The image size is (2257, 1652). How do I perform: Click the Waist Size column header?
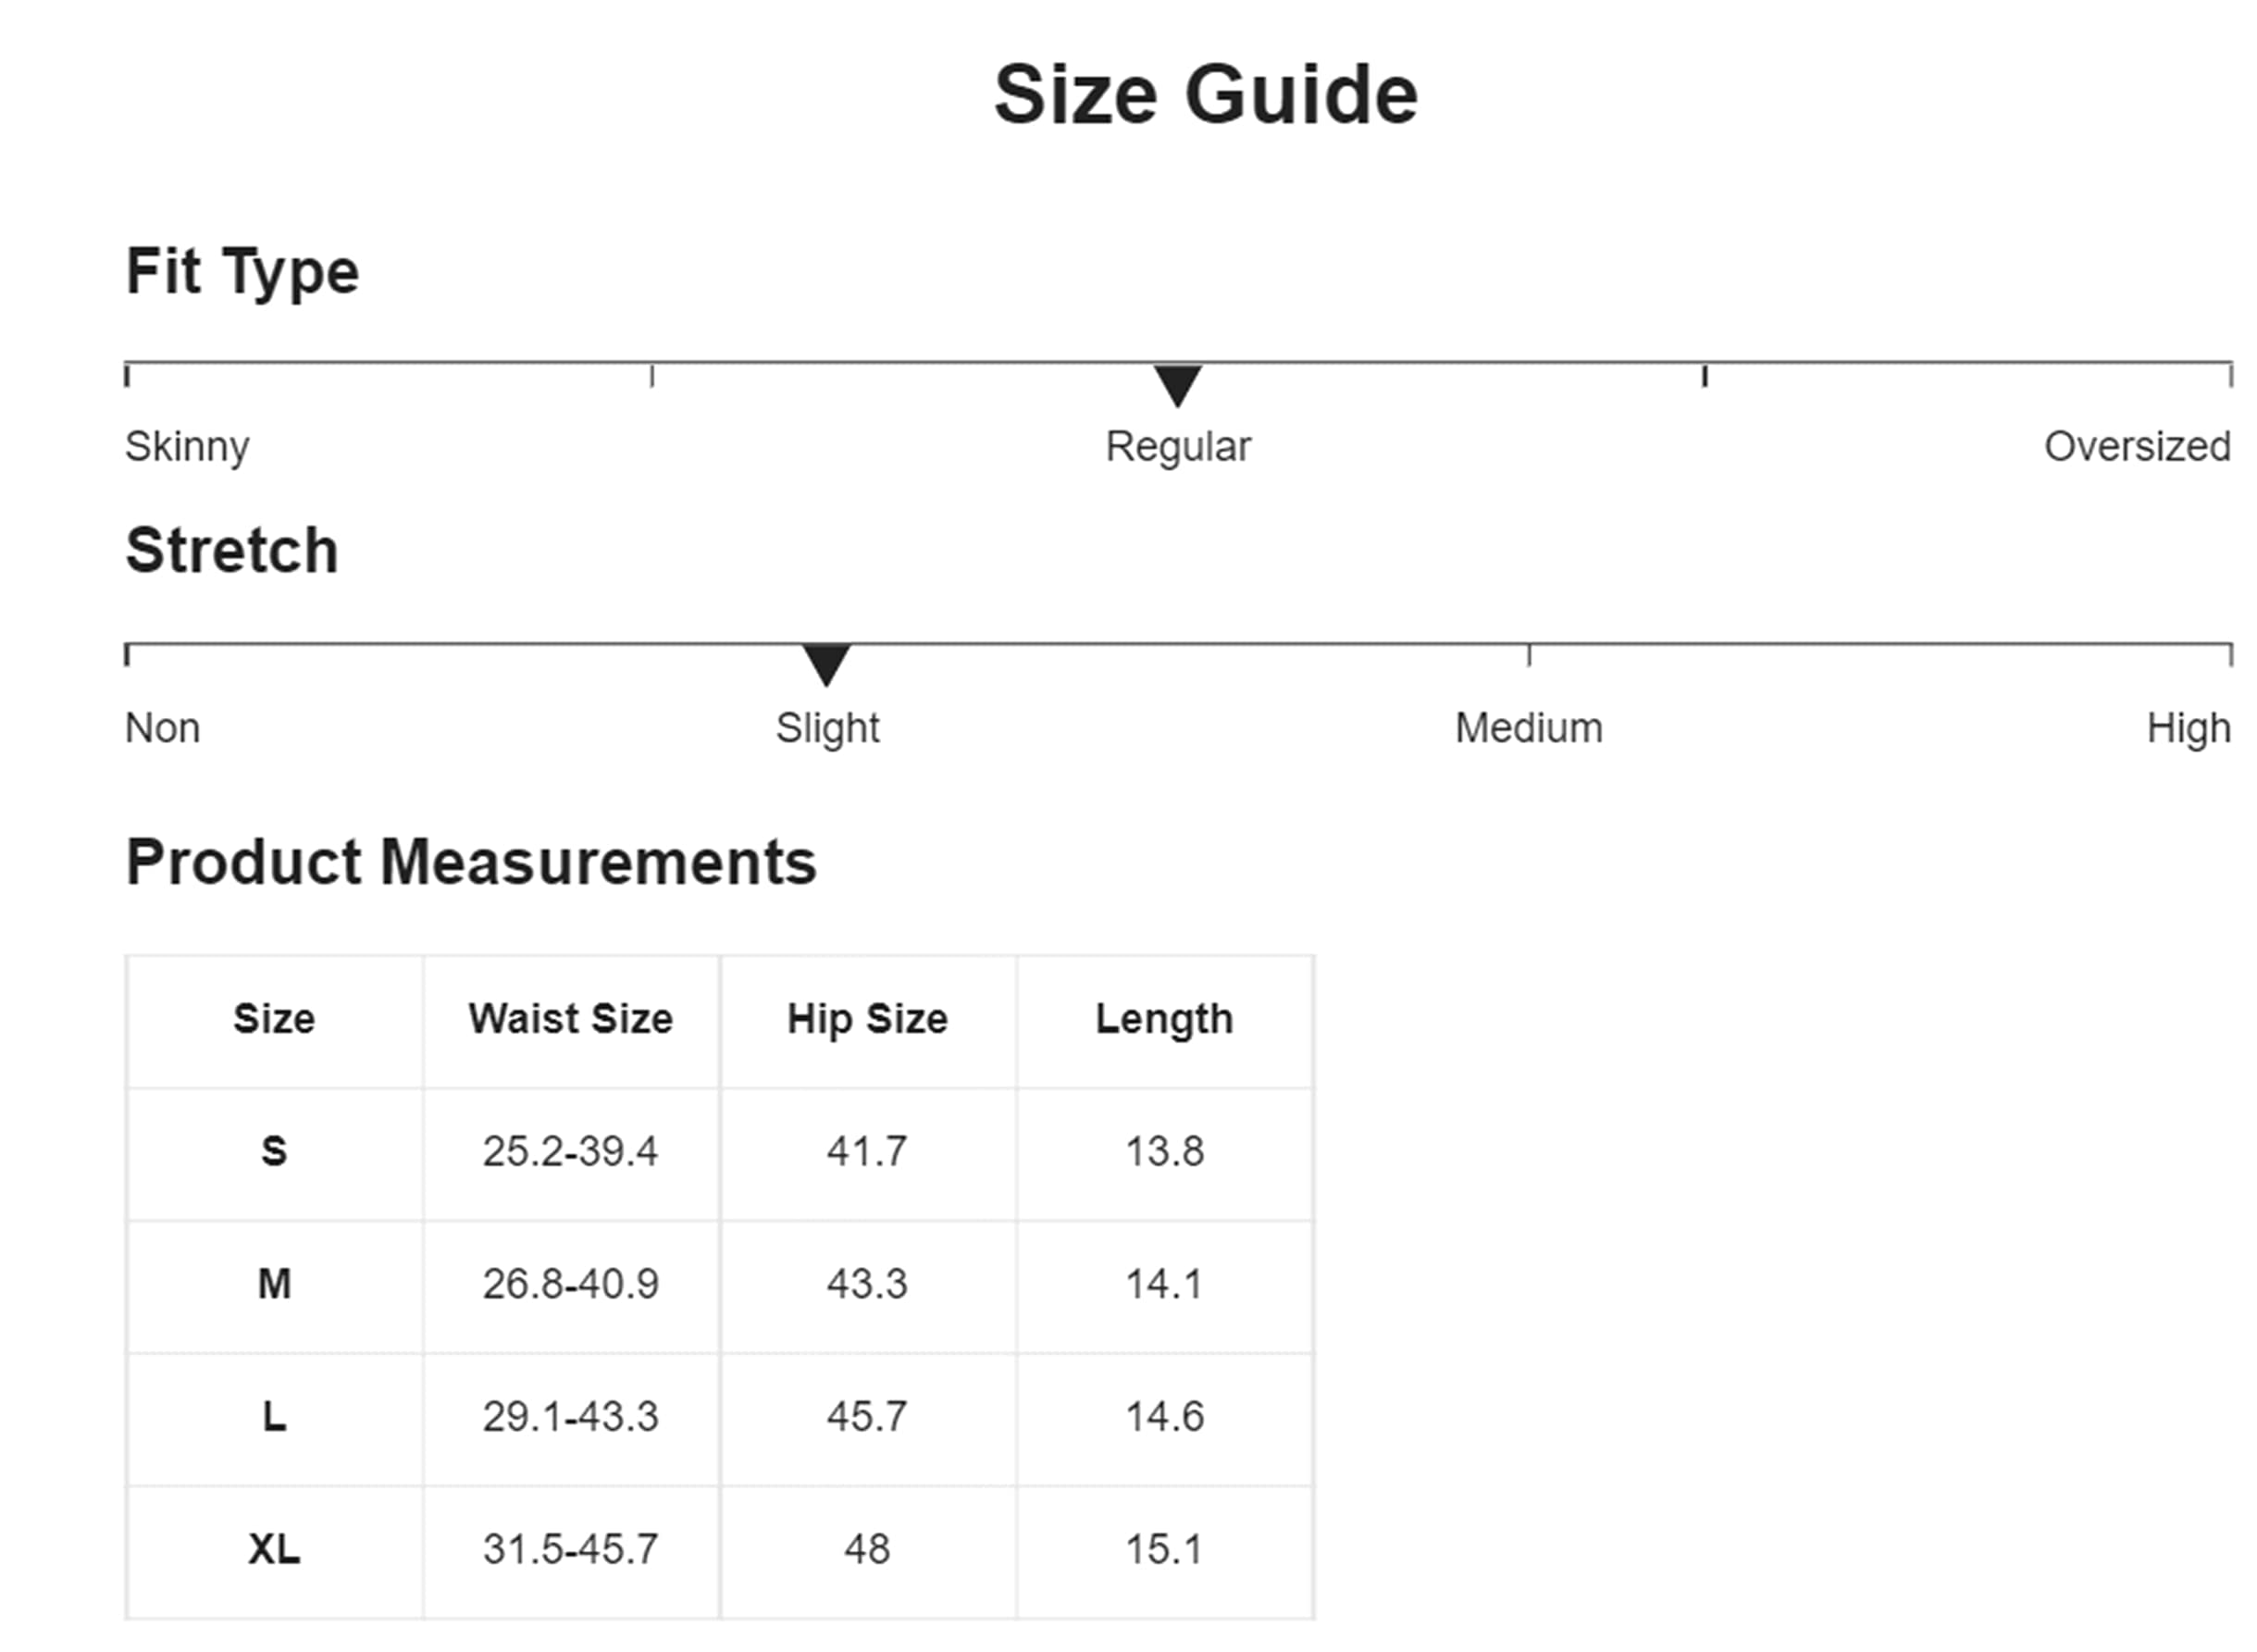tap(570, 1019)
